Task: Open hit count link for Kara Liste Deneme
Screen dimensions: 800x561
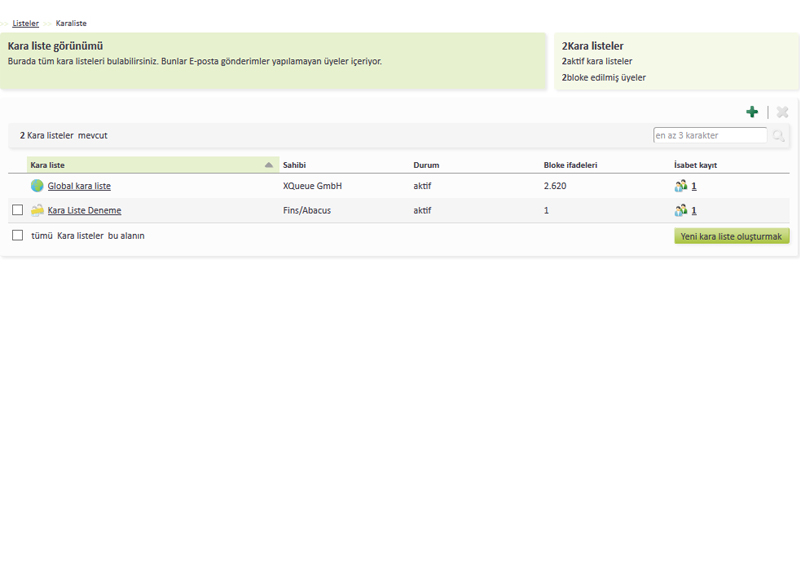Action: pyautogui.click(x=694, y=211)
